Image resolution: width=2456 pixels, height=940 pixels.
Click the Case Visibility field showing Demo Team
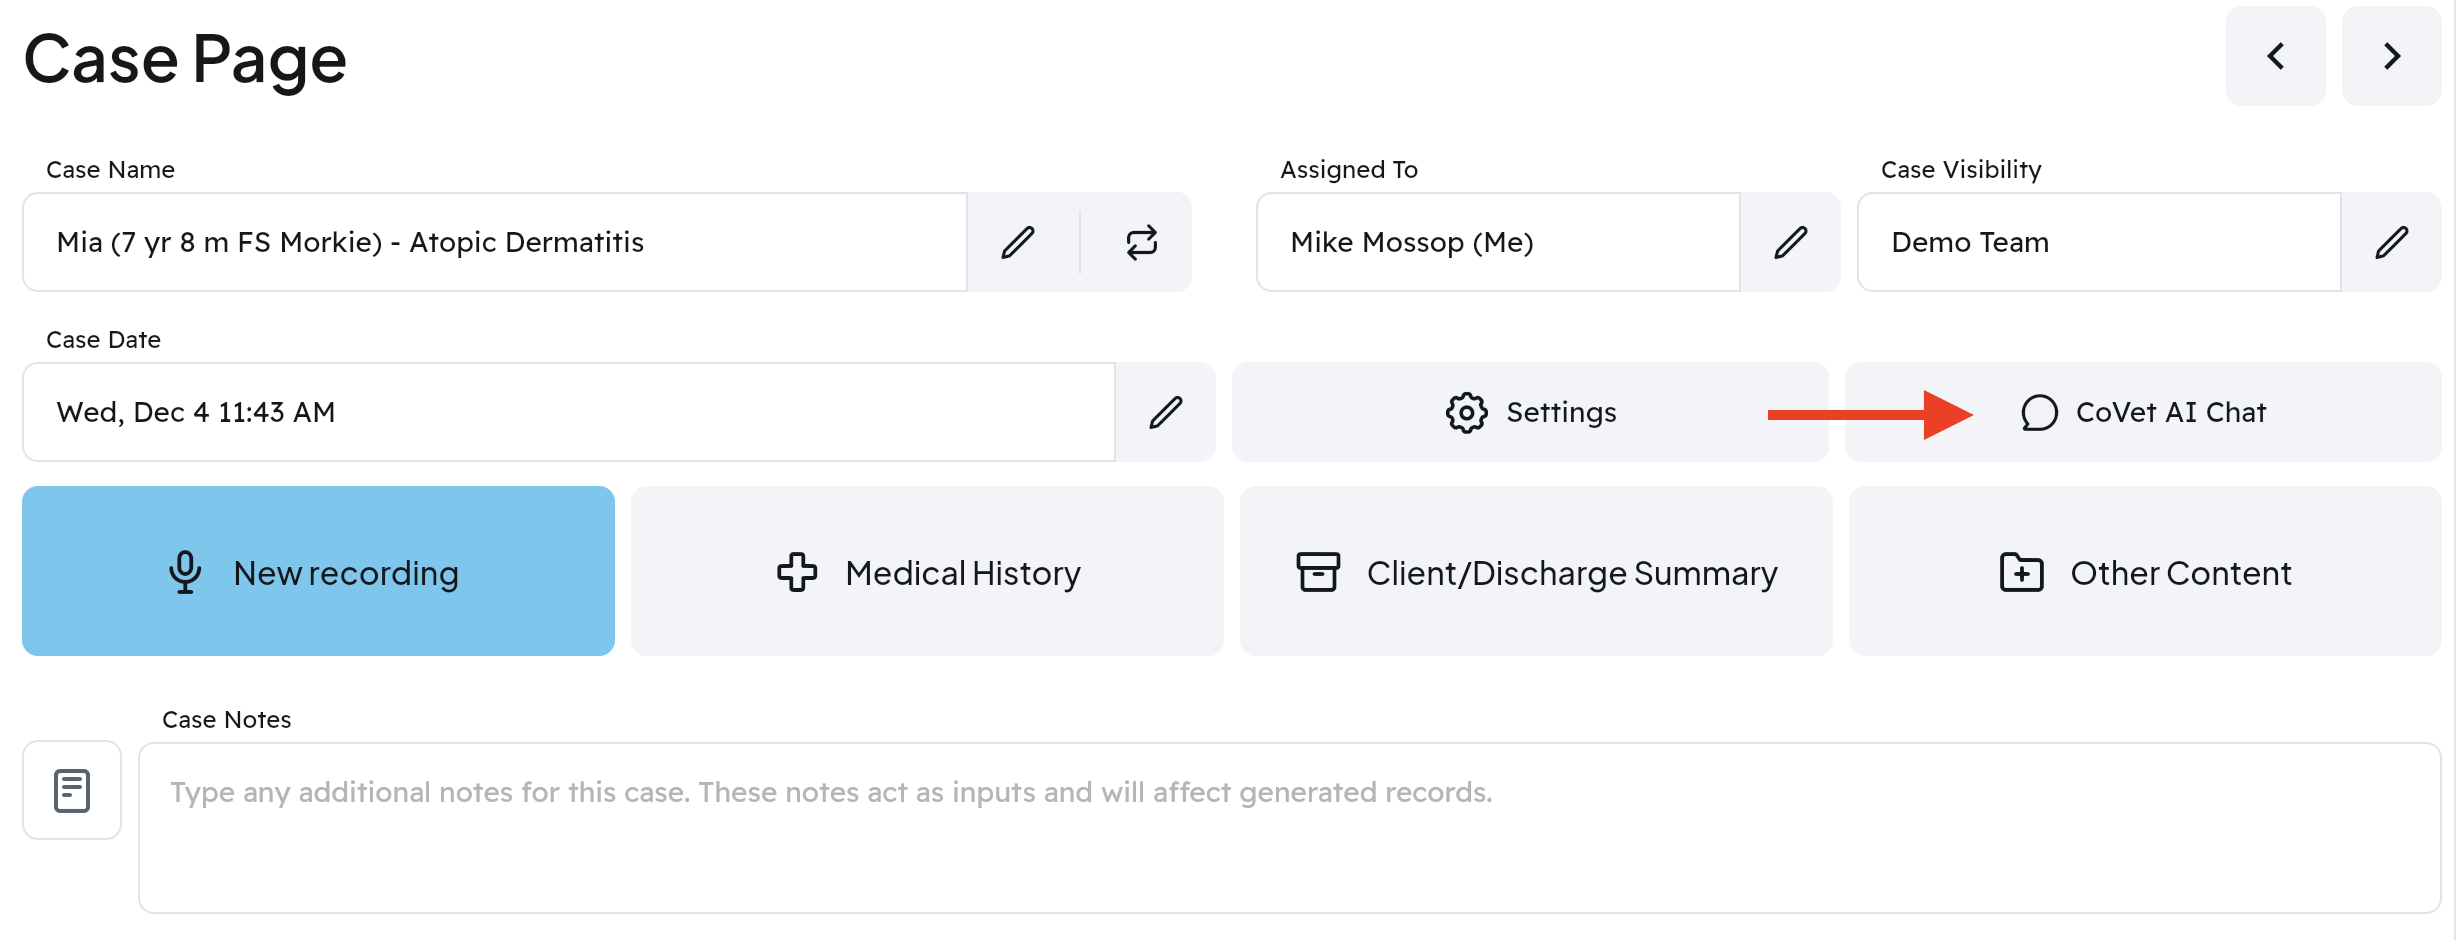pos(2098,242)
